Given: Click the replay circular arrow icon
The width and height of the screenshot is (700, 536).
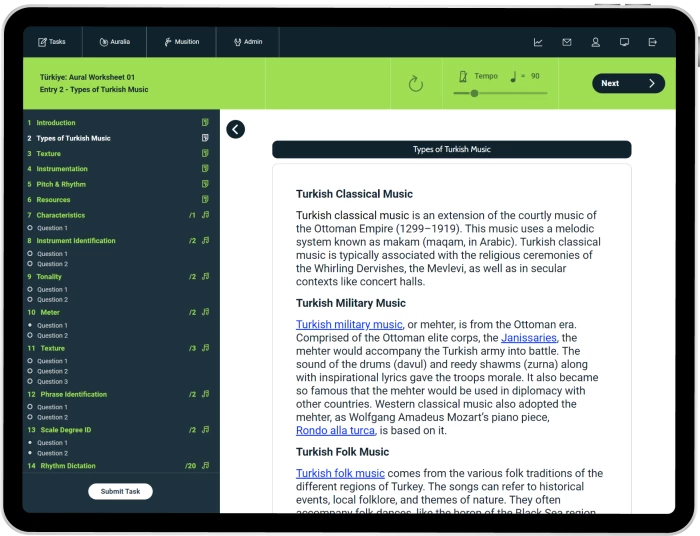Looking at the screenshot, I should 416,84.
